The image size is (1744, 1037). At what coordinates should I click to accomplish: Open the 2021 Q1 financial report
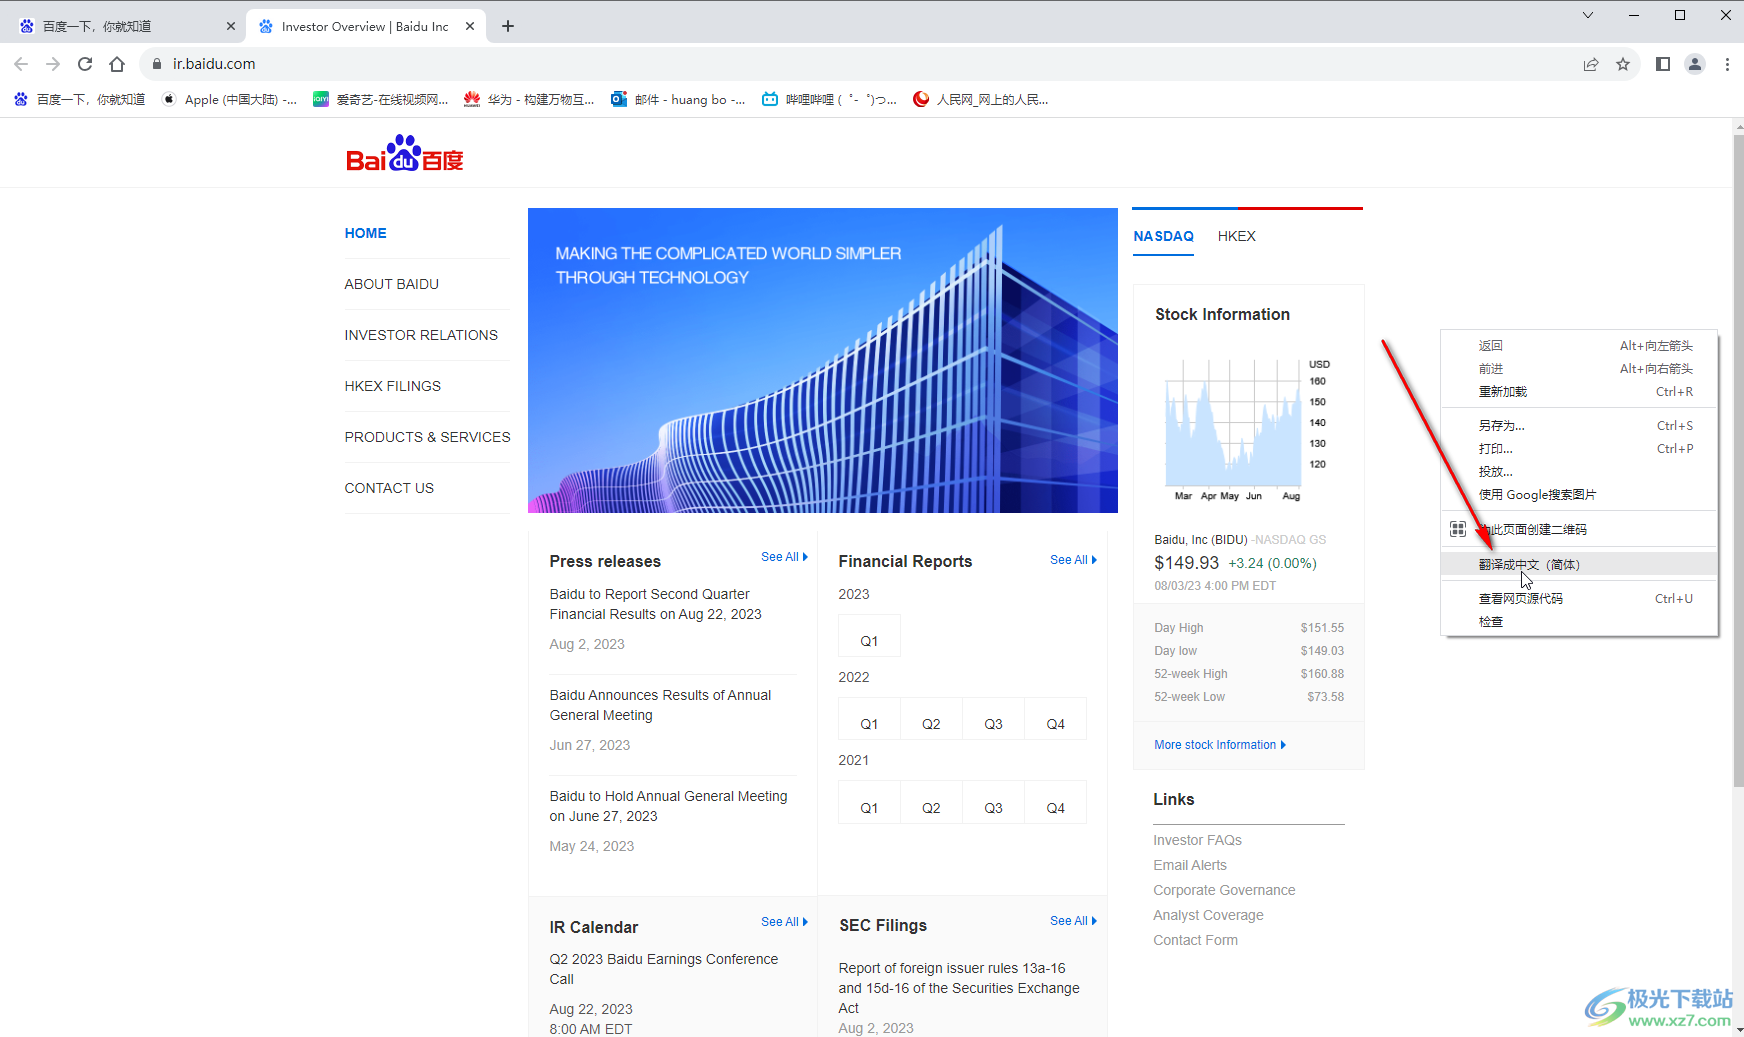869,803
